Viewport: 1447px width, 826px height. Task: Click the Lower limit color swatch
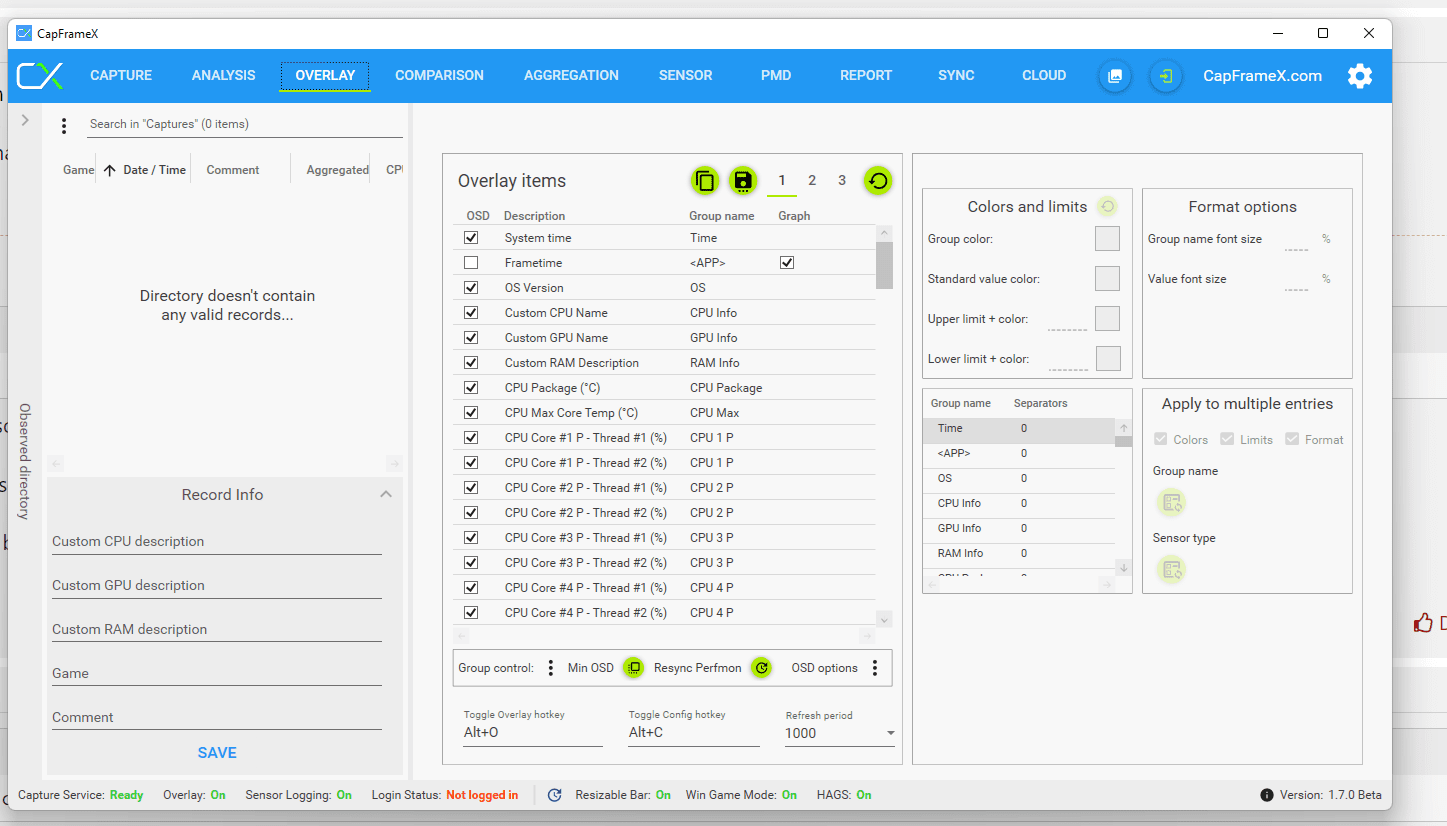point(1108,359)
